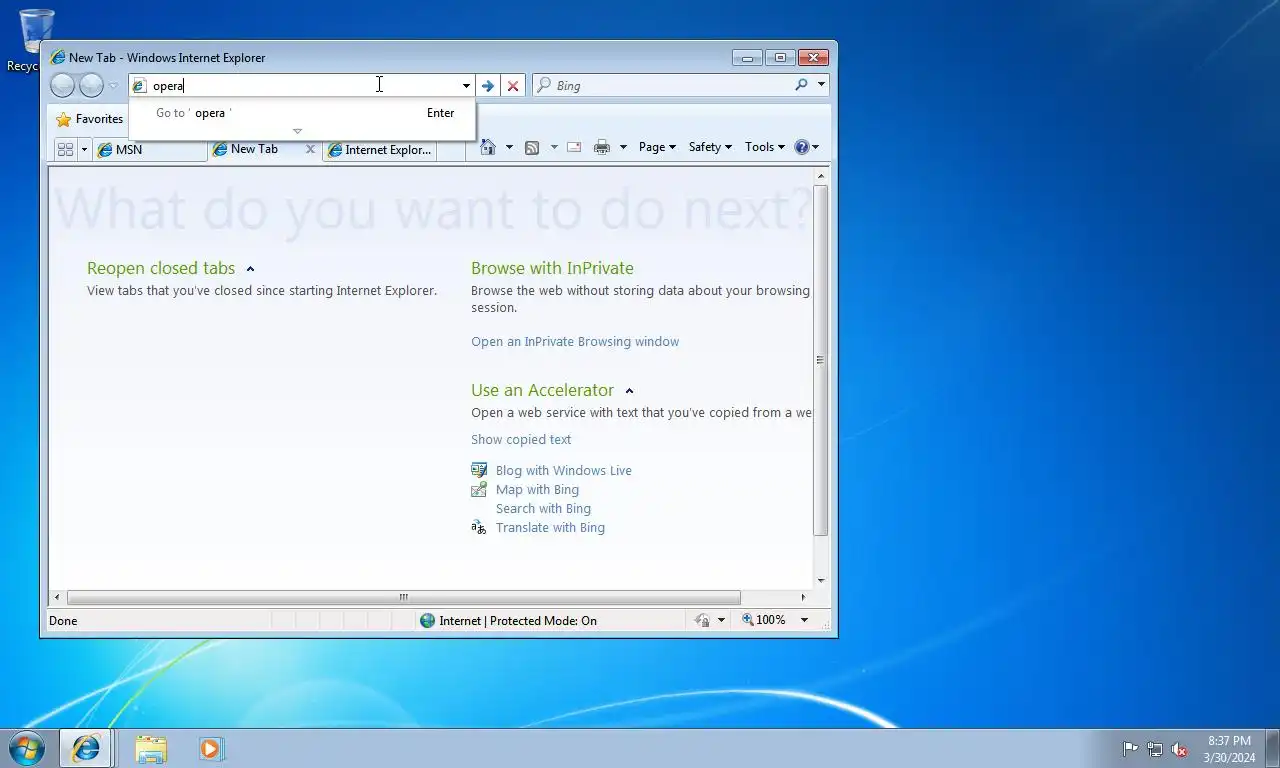Viewport: 1280px width, 768px height.
Task: Open the Favorites star button
Action: [x=89, y=119]
